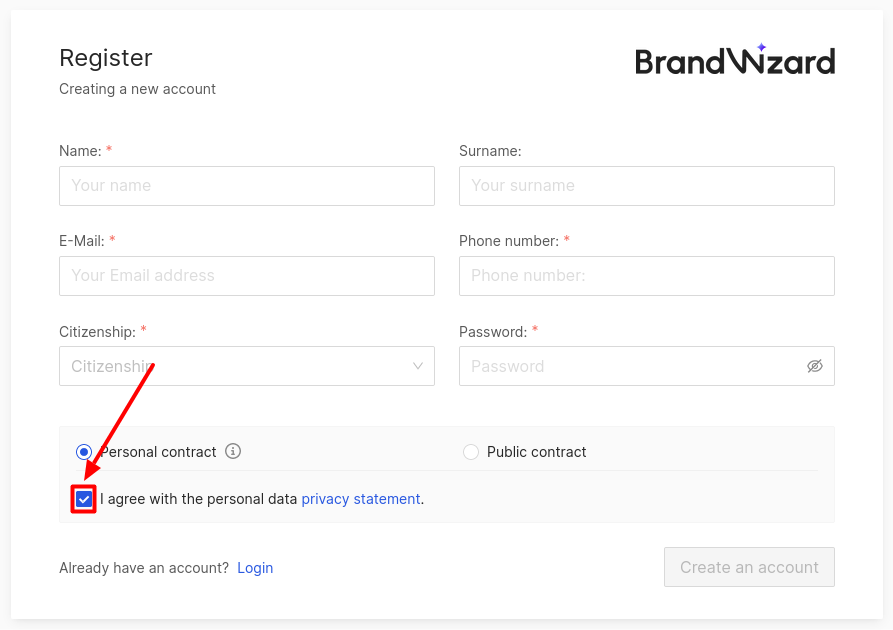Click the 'I agree with the personal data' text
The image size is (893, 630).
[198, 499]
